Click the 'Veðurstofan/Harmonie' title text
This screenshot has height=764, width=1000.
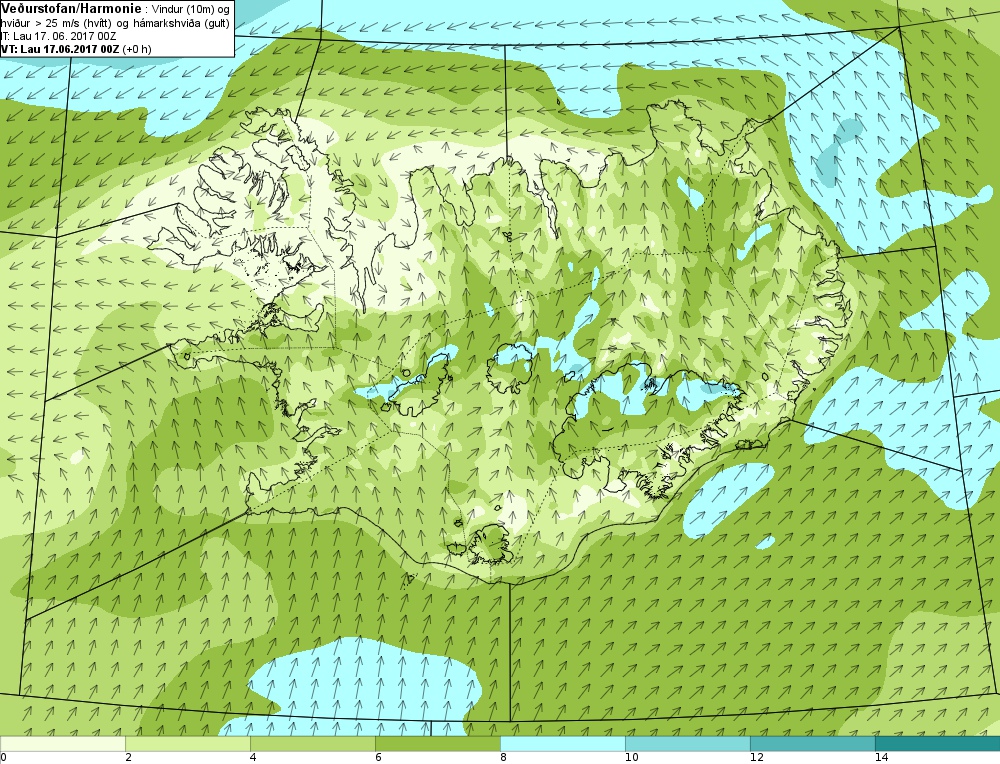(x=70, y=10)
